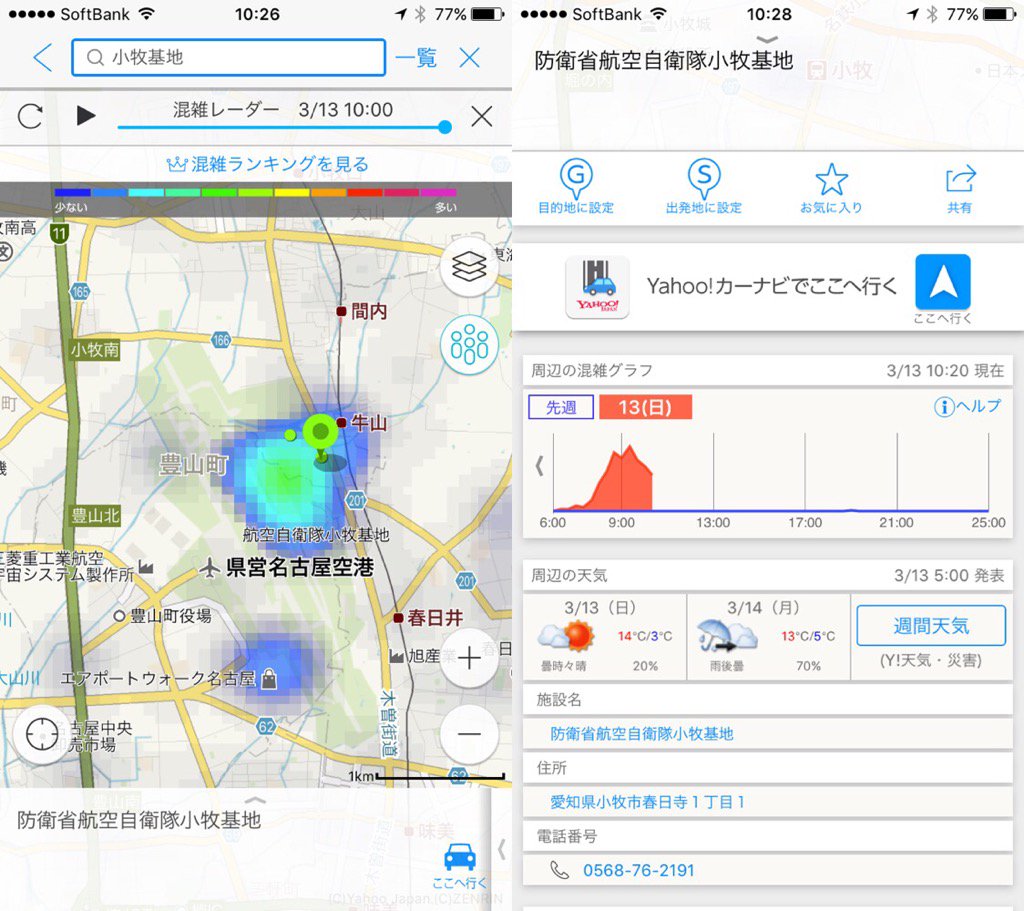Tap the blue navigation arrow ここへ行く button
1024x911 pixels.
[942, 282]
